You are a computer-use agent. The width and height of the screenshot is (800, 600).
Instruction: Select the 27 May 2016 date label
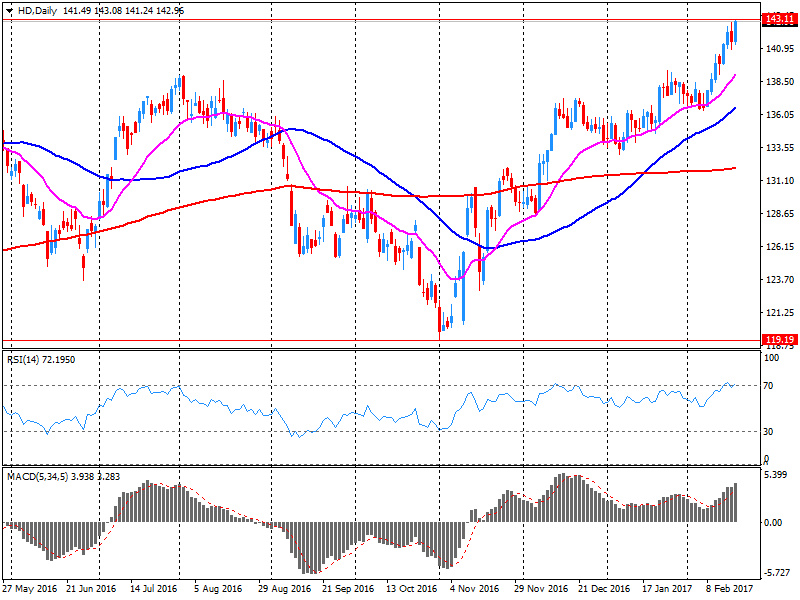[x=30, y=588]
